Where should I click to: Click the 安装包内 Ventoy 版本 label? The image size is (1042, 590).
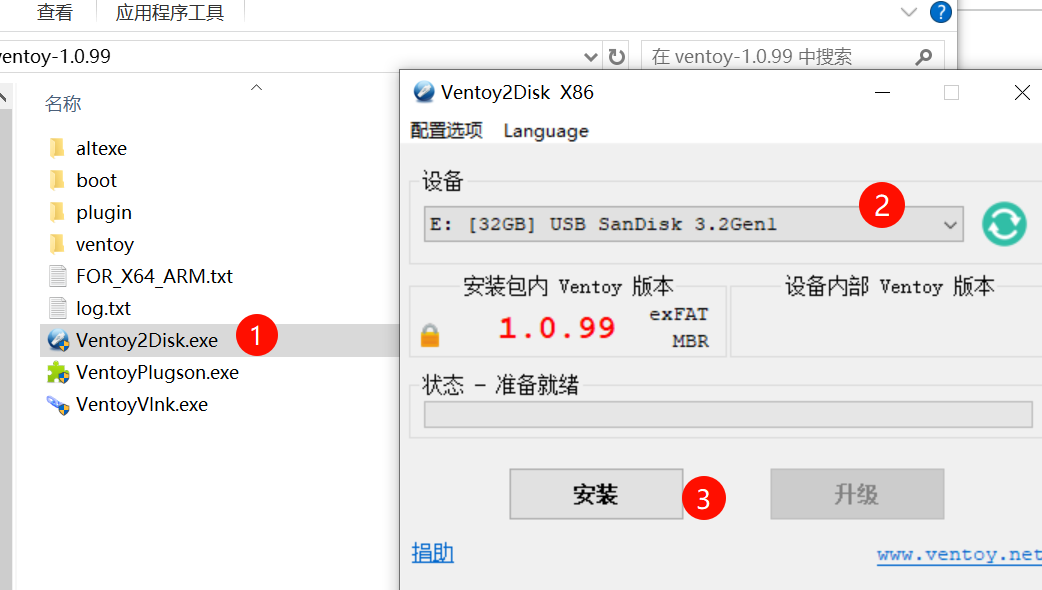pos(569,286)
